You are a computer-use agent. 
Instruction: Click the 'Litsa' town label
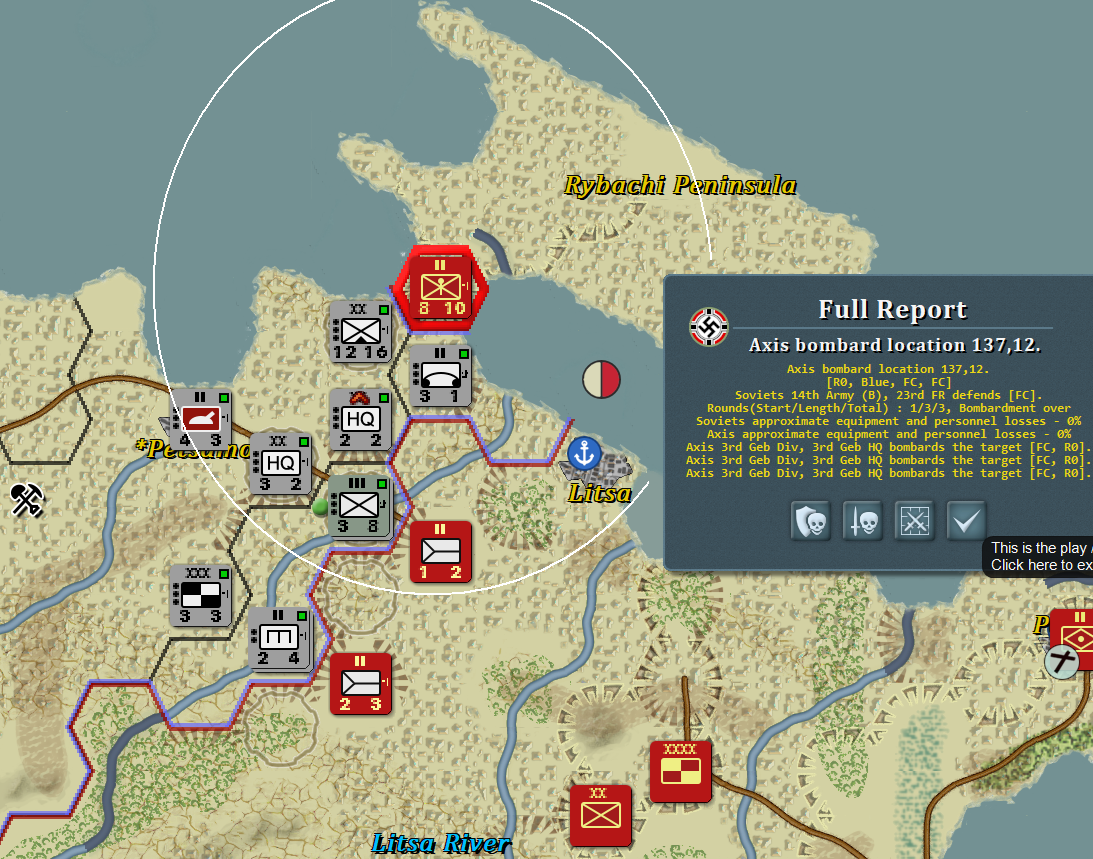tap(599, 494)
